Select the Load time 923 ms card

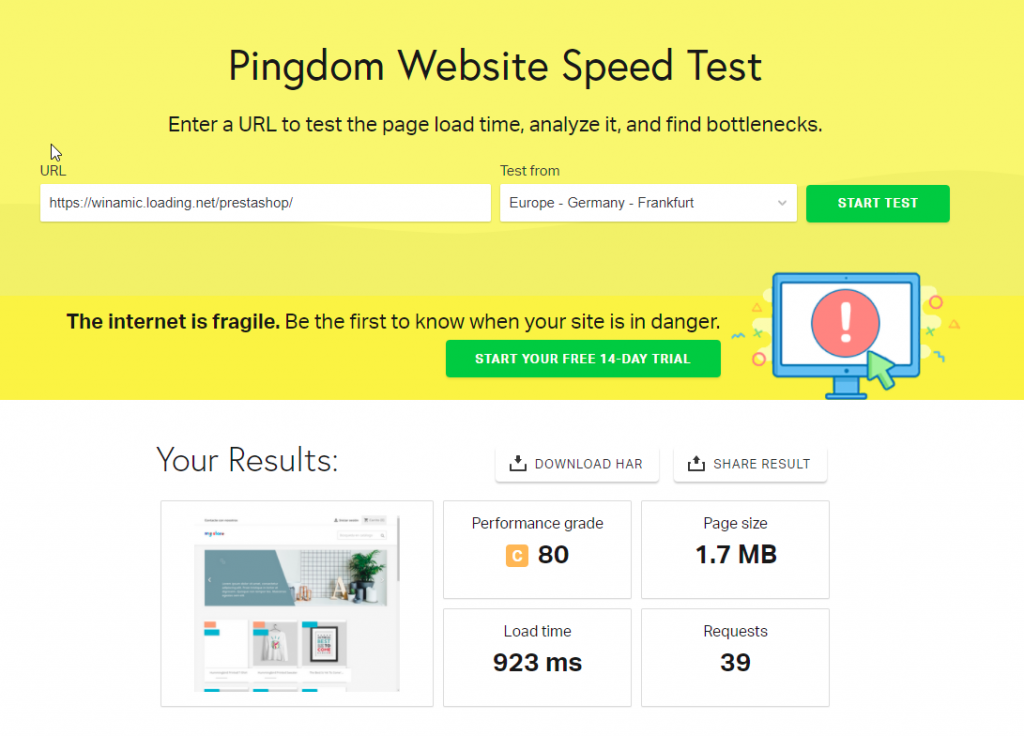[537, 657]
